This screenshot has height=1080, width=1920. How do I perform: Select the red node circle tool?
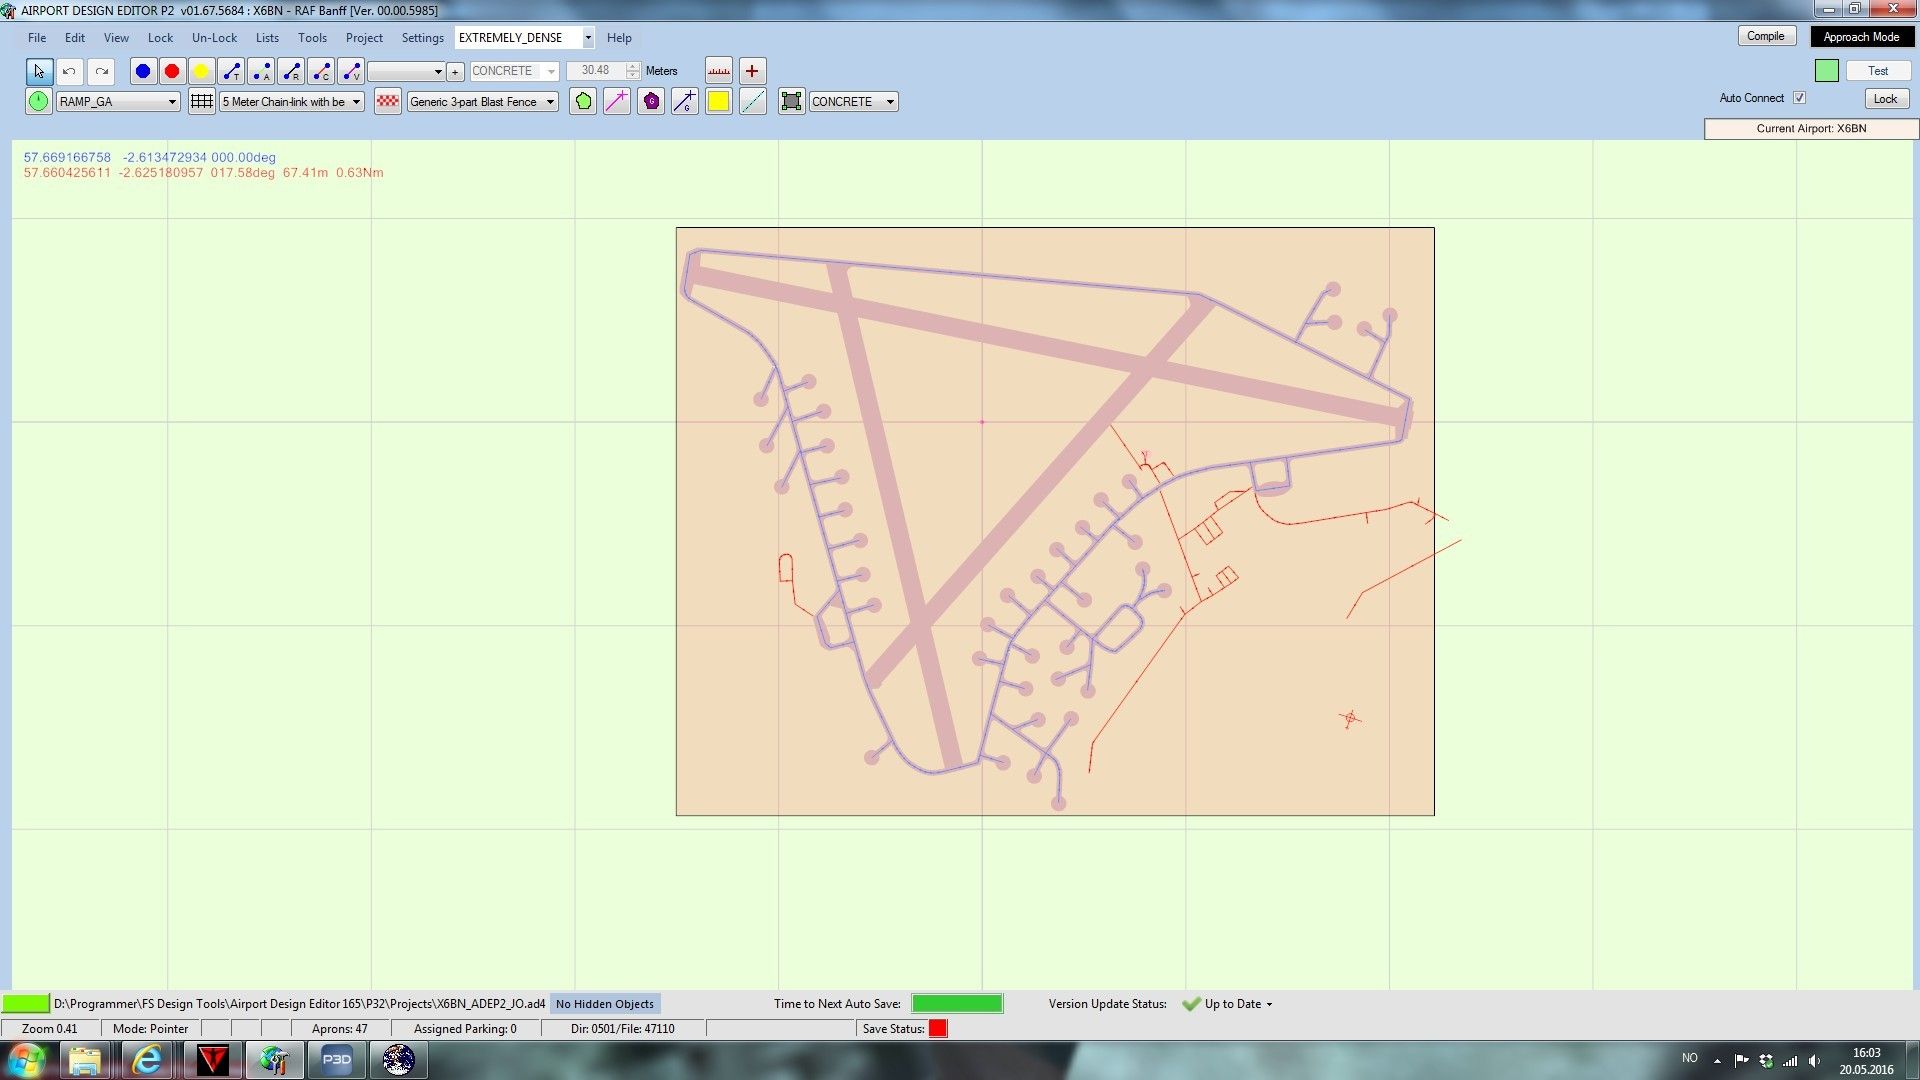[x=172, y=71]
